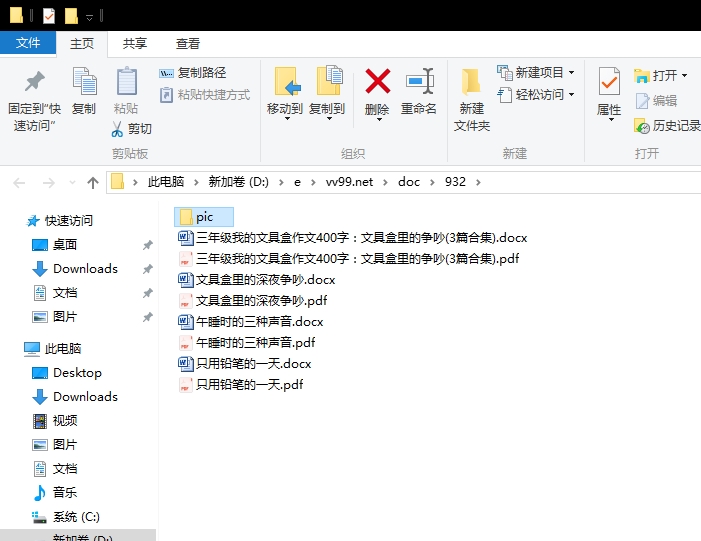Click the 932 breadcrumb segment
The image size is (701, 541).
pos(455,182)
